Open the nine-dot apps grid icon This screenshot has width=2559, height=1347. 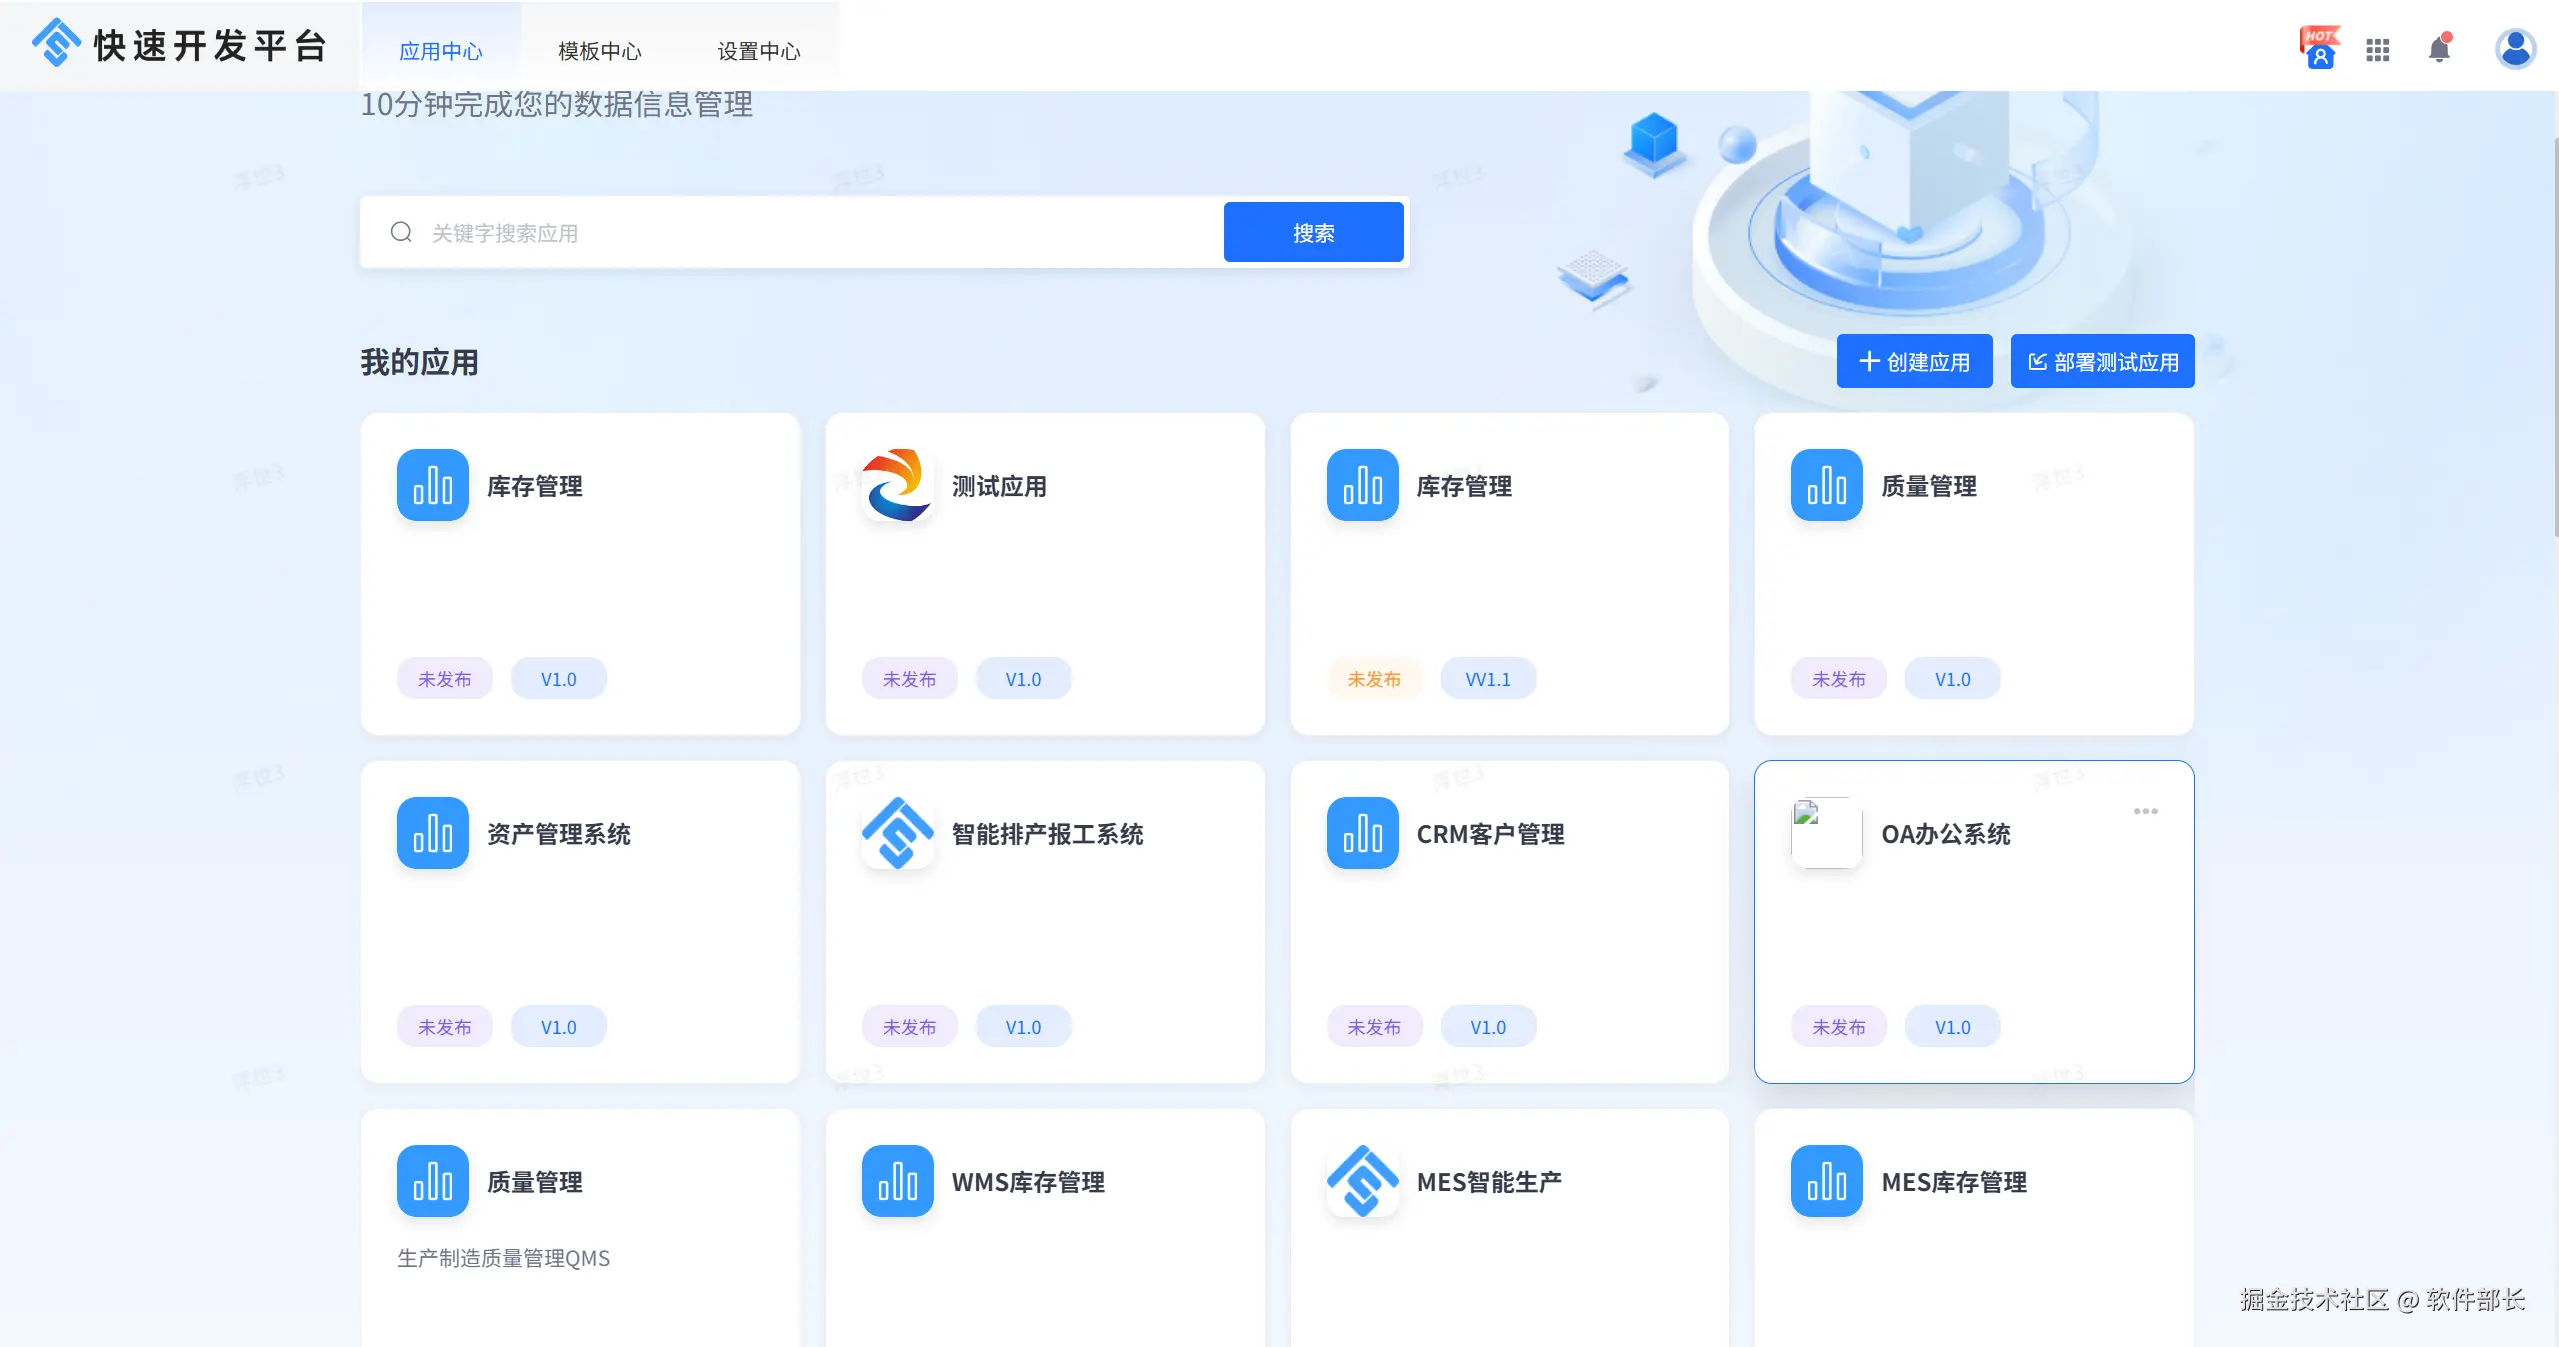point(2378,50)
